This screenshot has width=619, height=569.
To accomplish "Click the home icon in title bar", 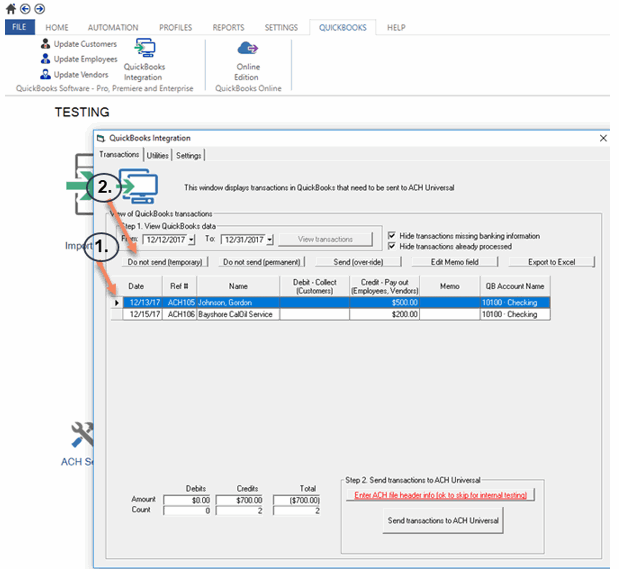I will (11, 9).
